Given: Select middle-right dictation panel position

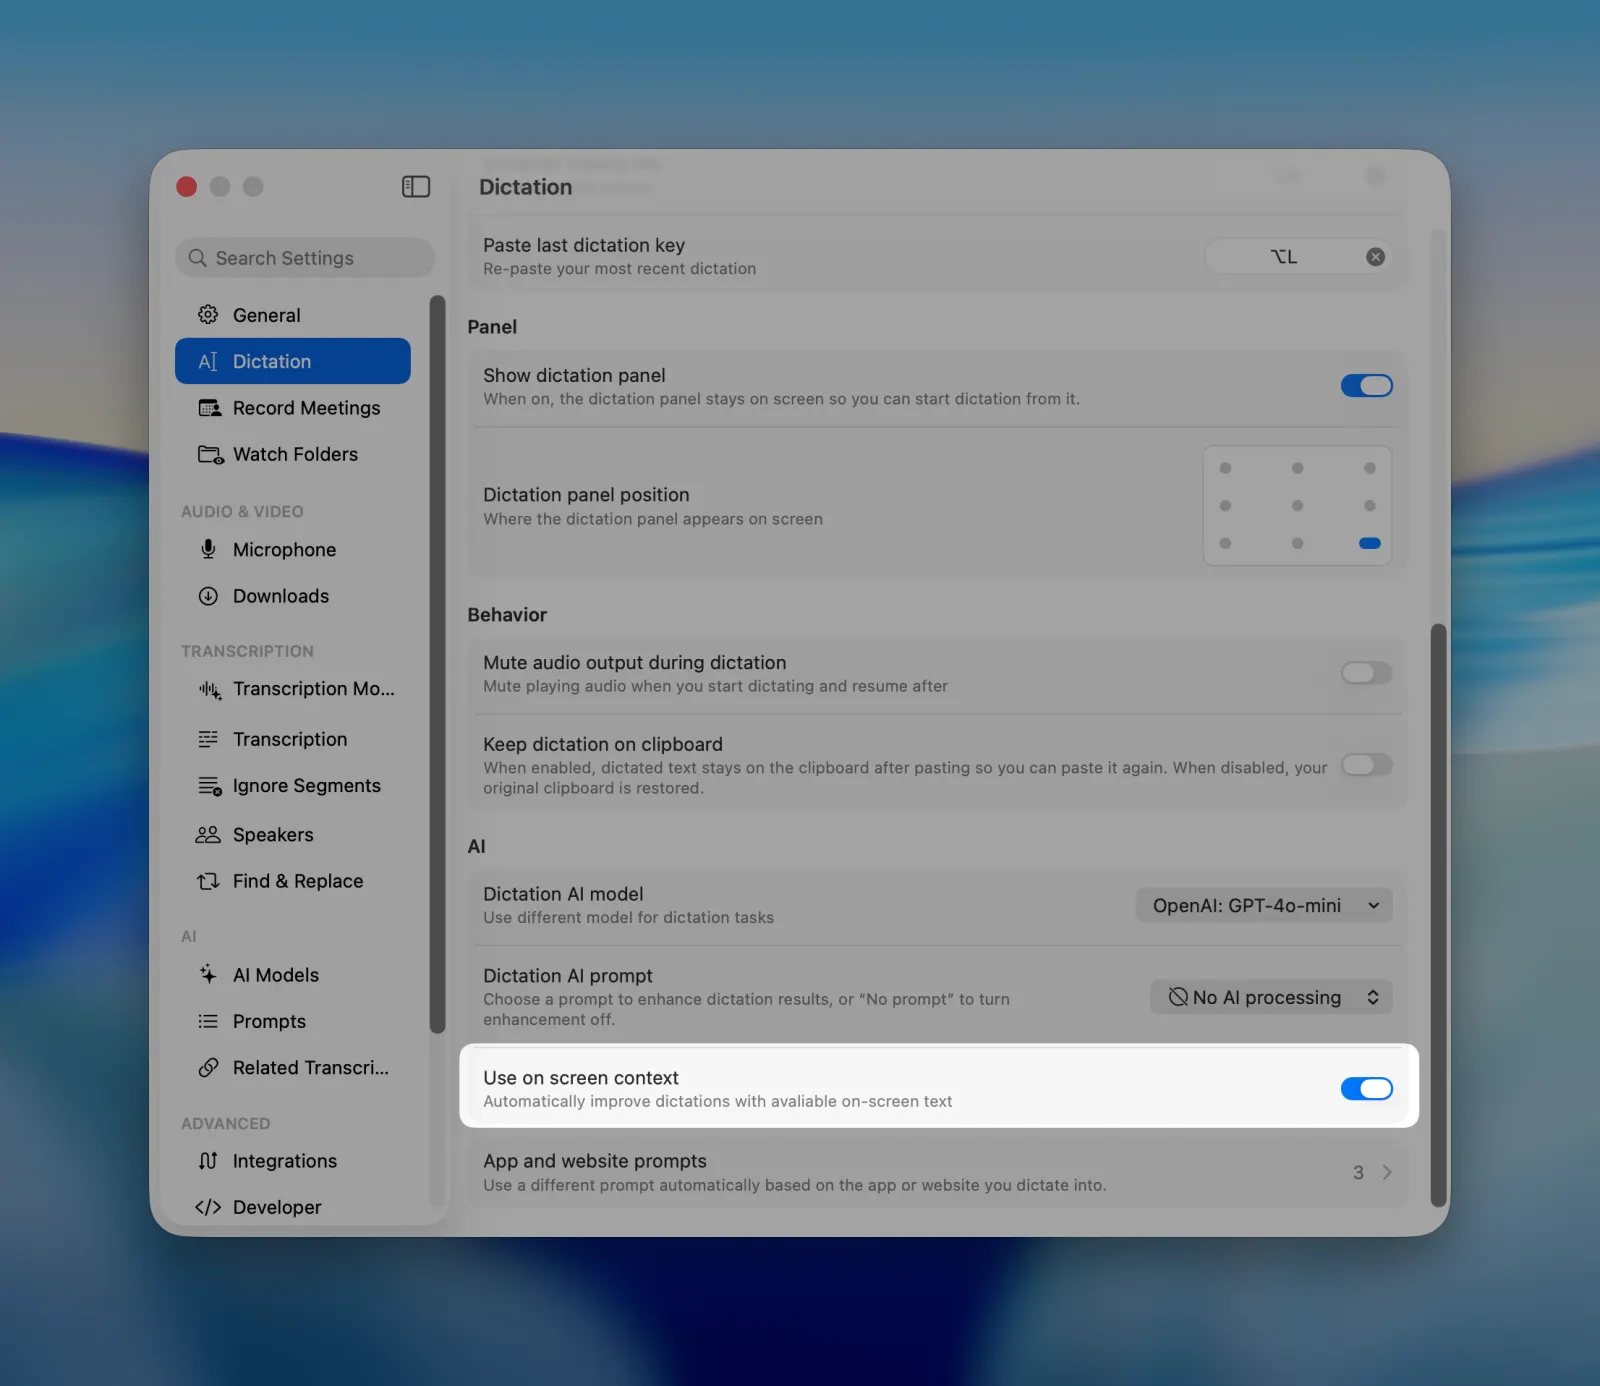Looking at the screenshot, I should 1370,506.
